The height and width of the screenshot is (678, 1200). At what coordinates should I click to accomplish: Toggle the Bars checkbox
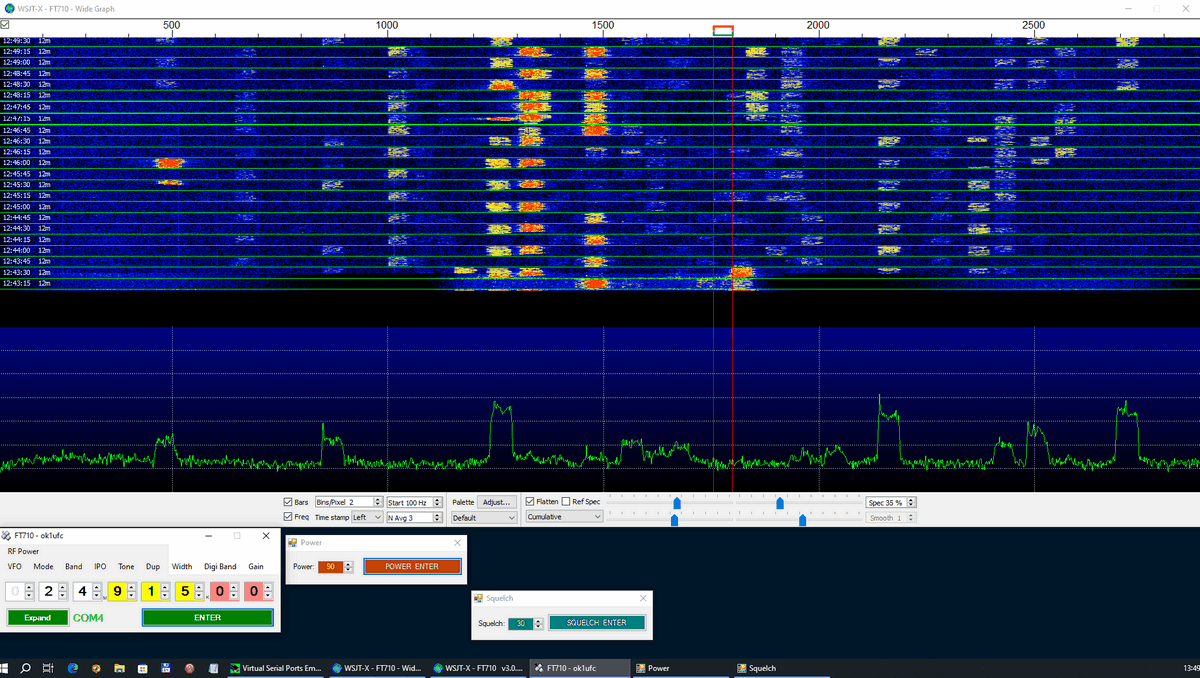[289, 502]
